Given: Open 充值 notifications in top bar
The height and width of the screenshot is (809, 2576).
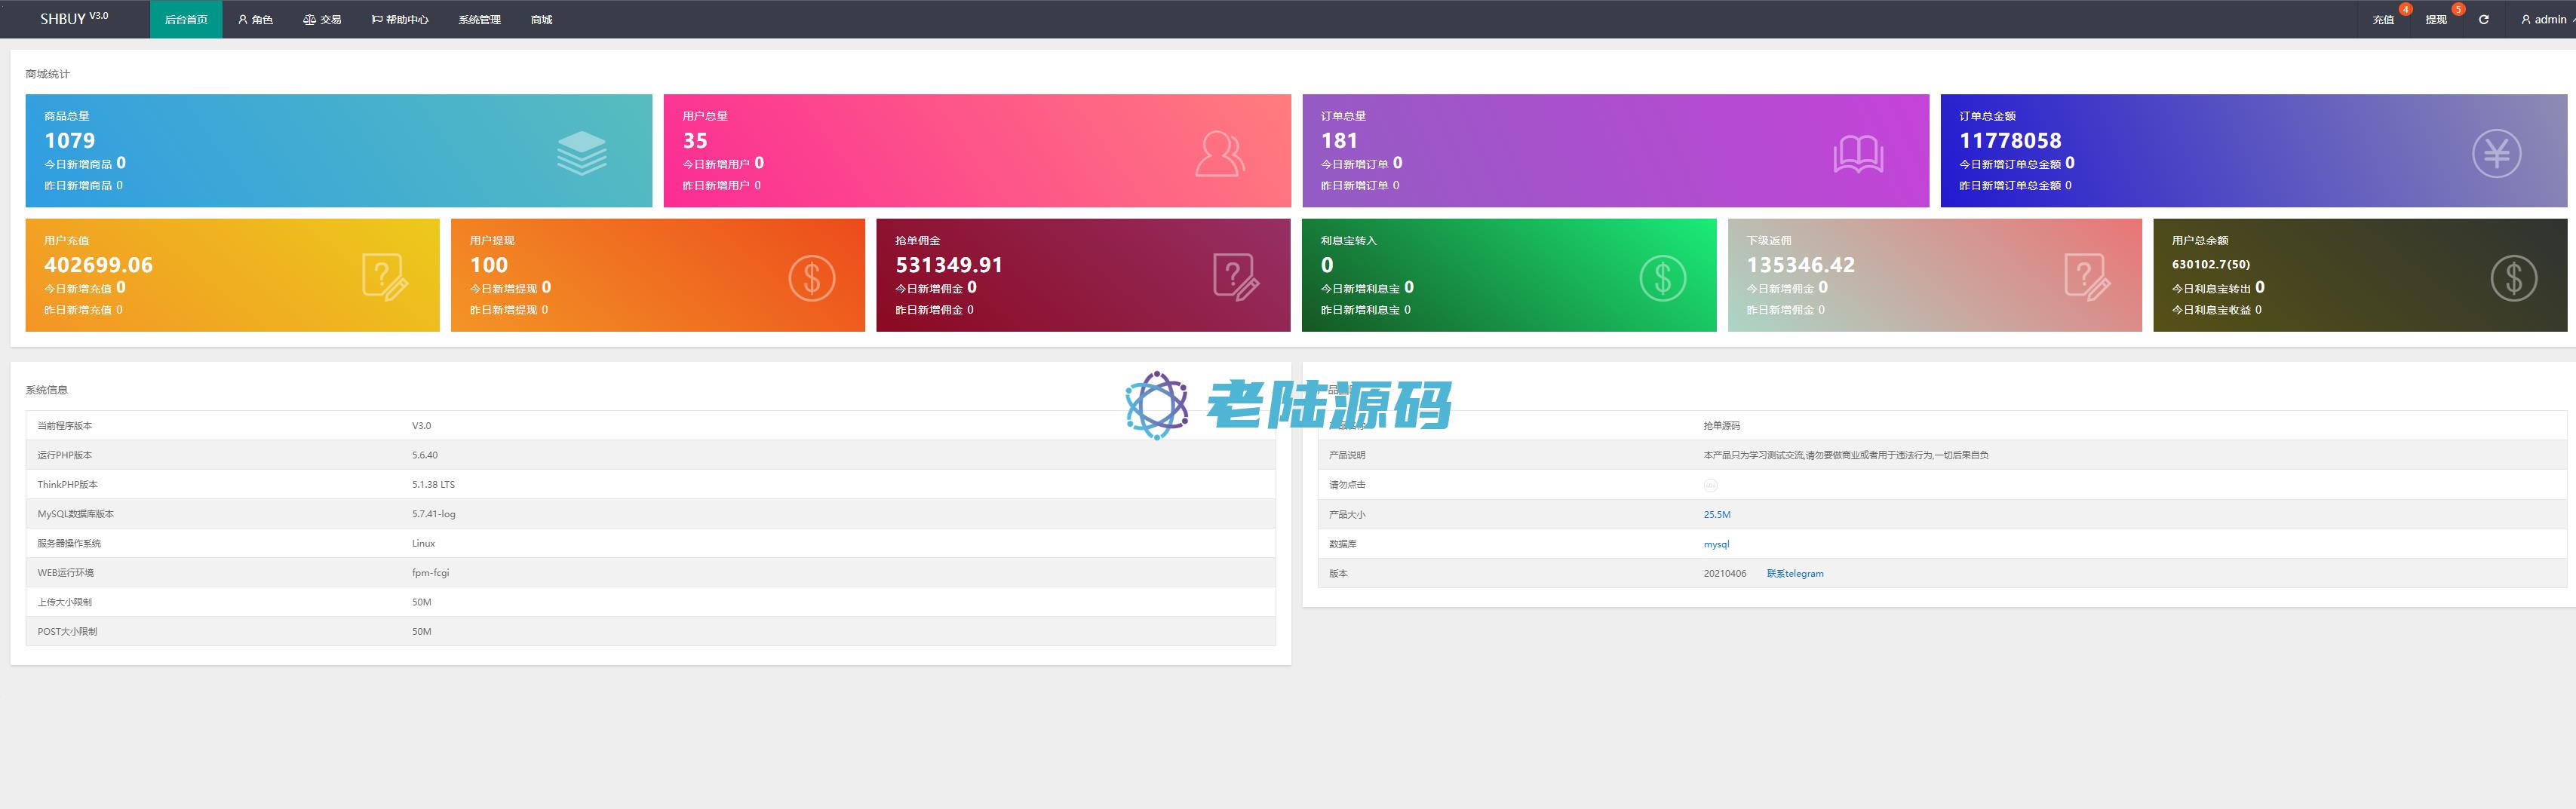Looking at the screenshot, I should coord(2383,20).
